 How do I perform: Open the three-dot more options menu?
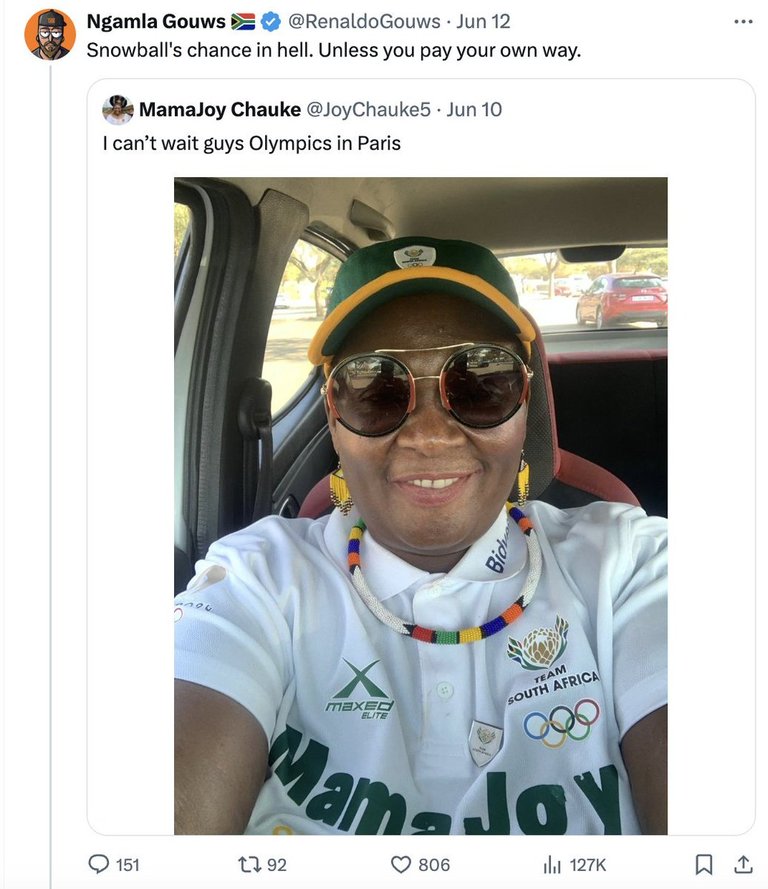[x=743, y=22]
